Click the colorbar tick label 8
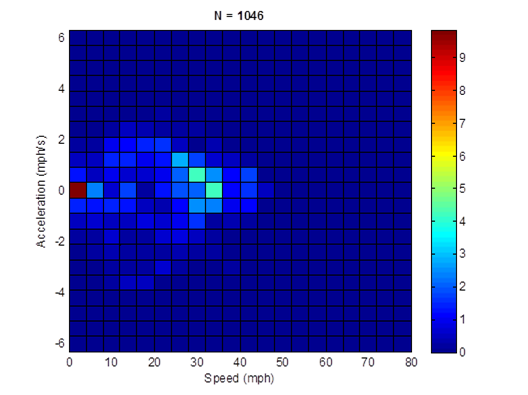 [x=462, y=90]
